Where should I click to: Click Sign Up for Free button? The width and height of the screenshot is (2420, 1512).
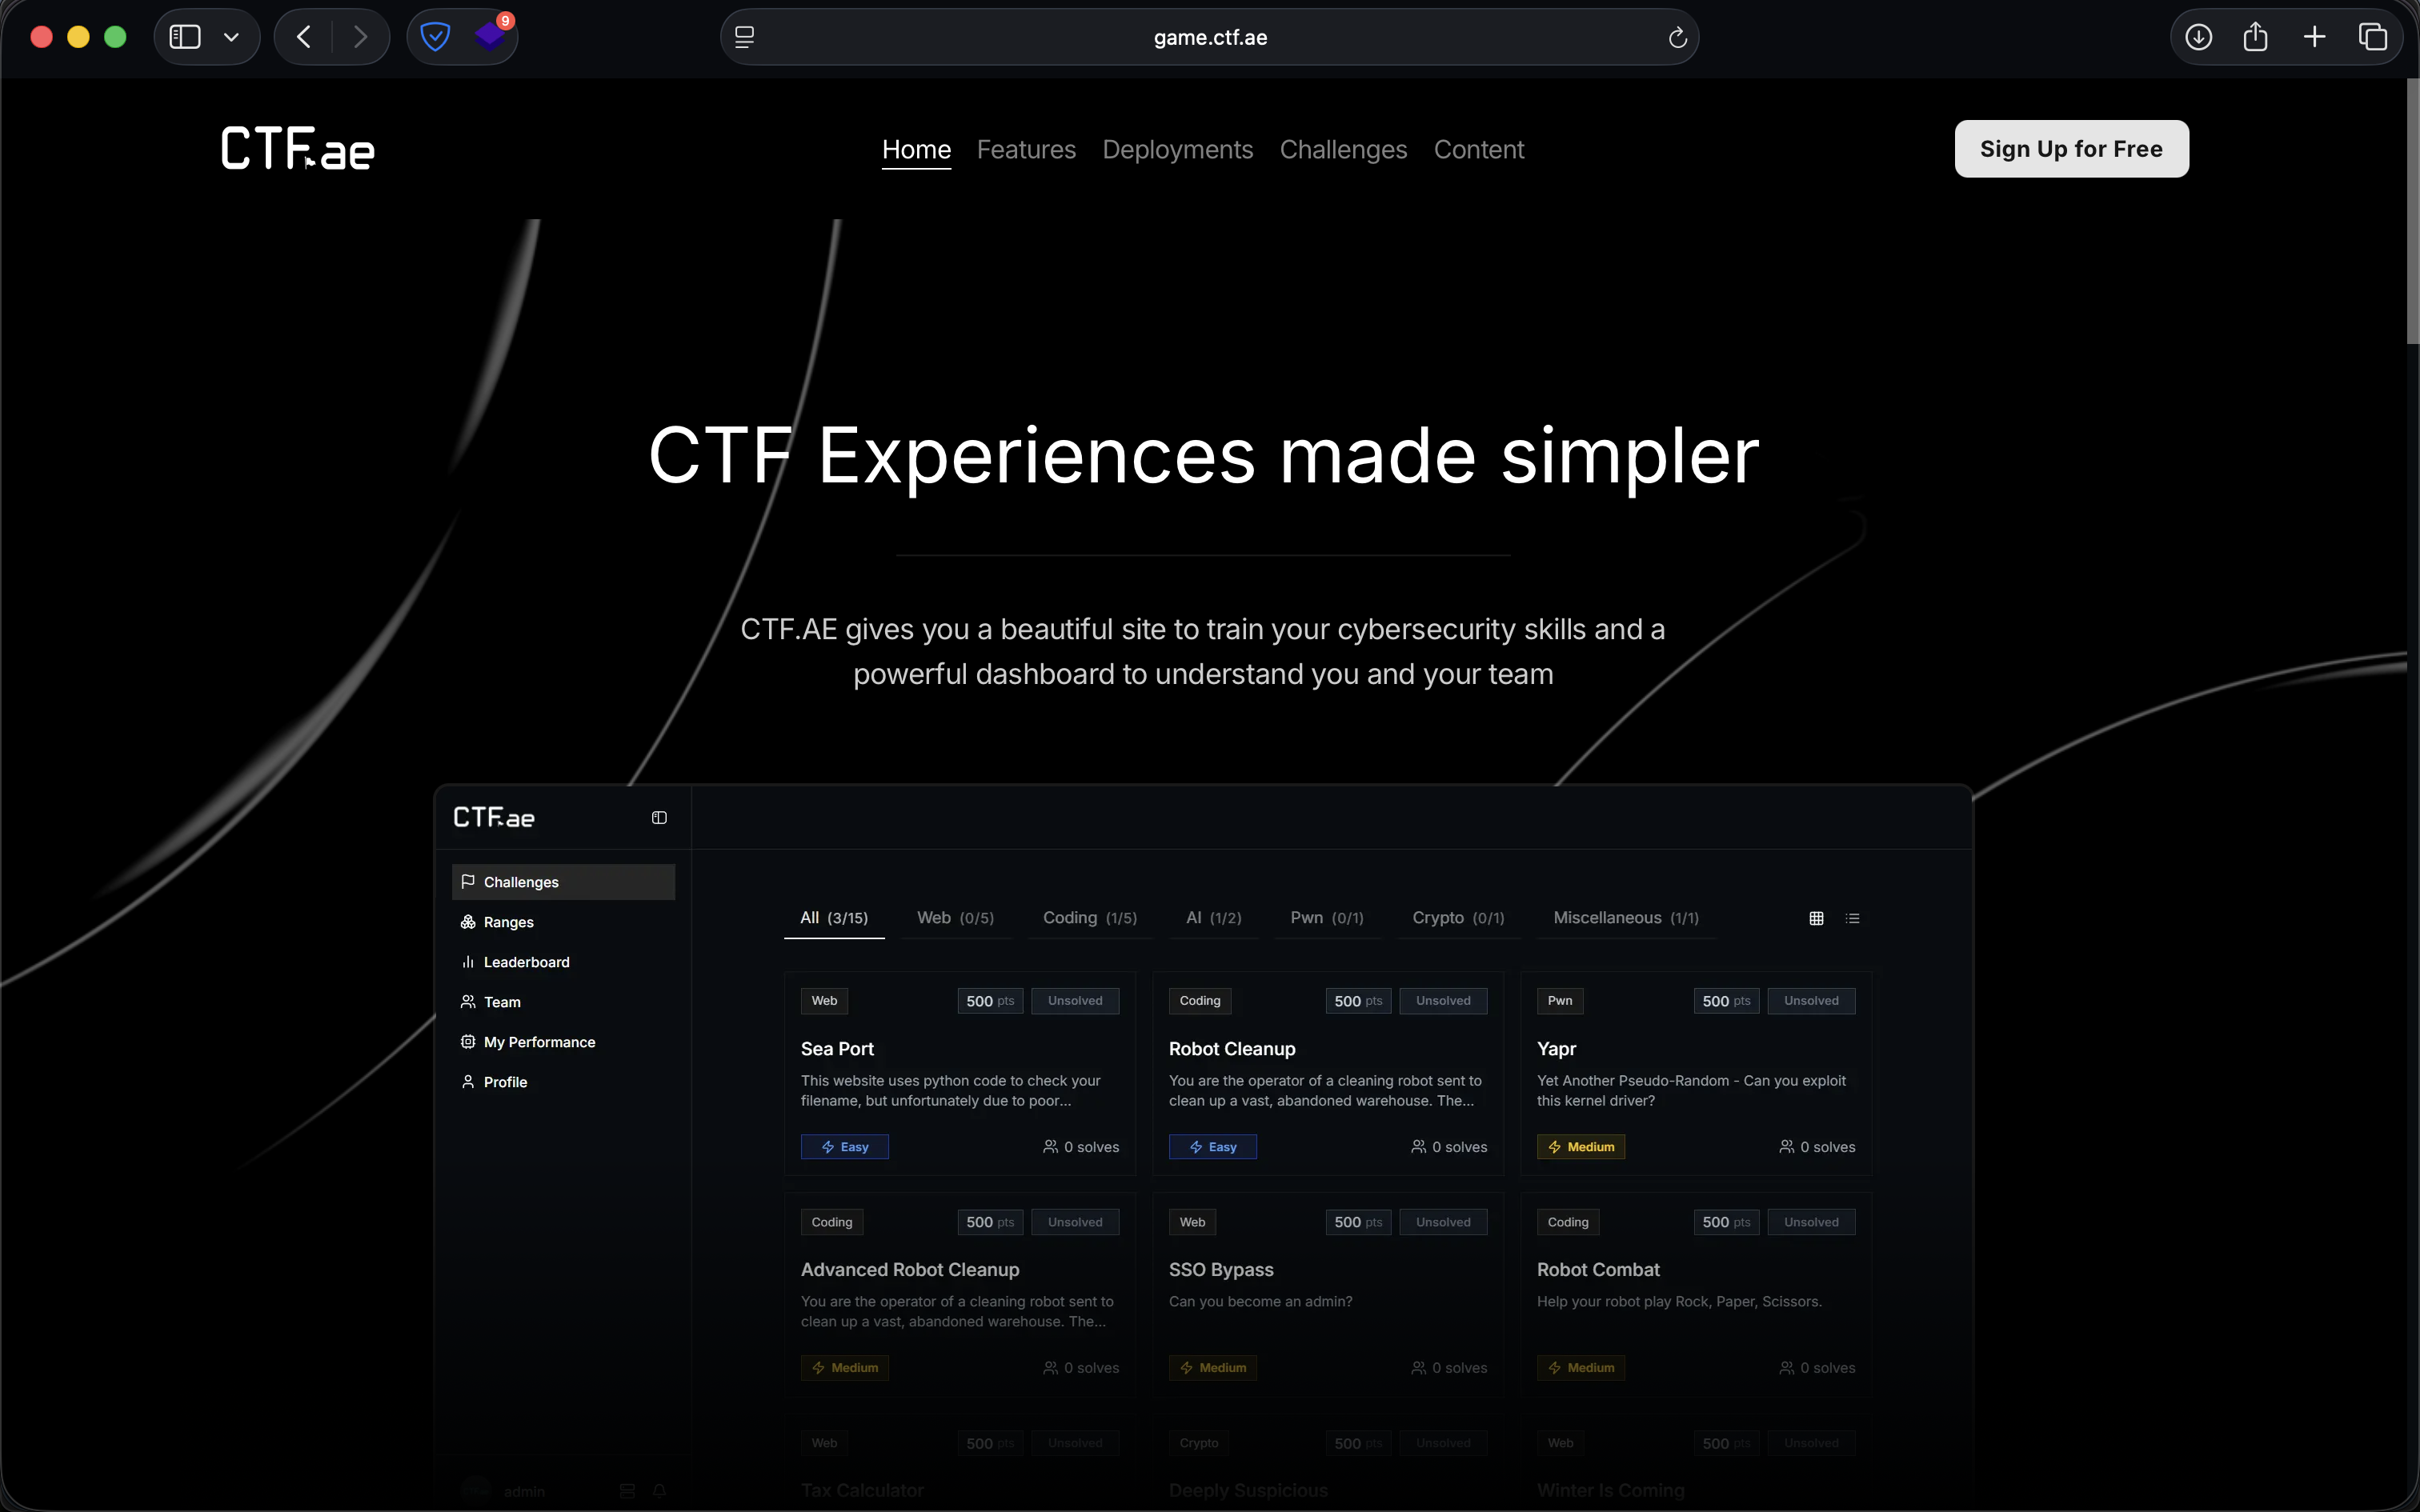pyautogui.click(x=2071, y=149)
